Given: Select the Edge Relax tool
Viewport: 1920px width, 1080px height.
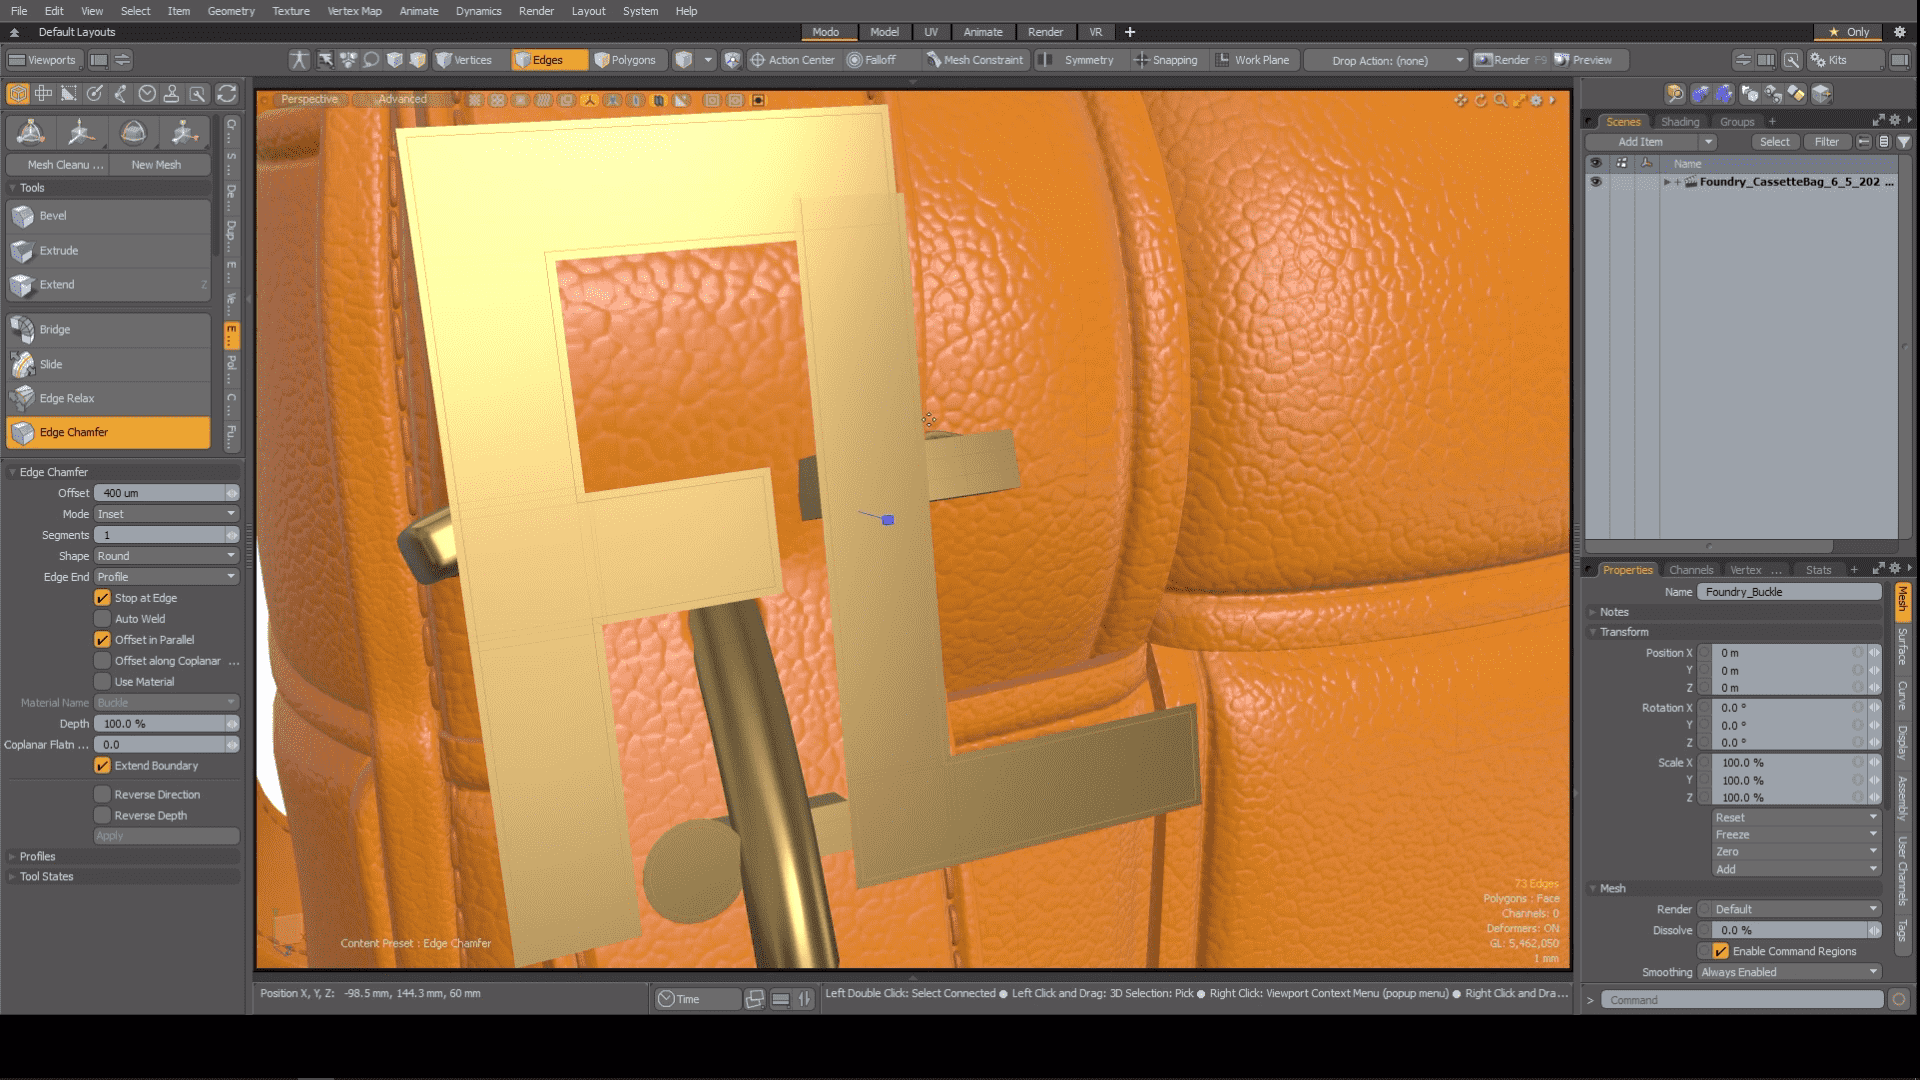Looking at the screenshot, I should coord(66,399).
